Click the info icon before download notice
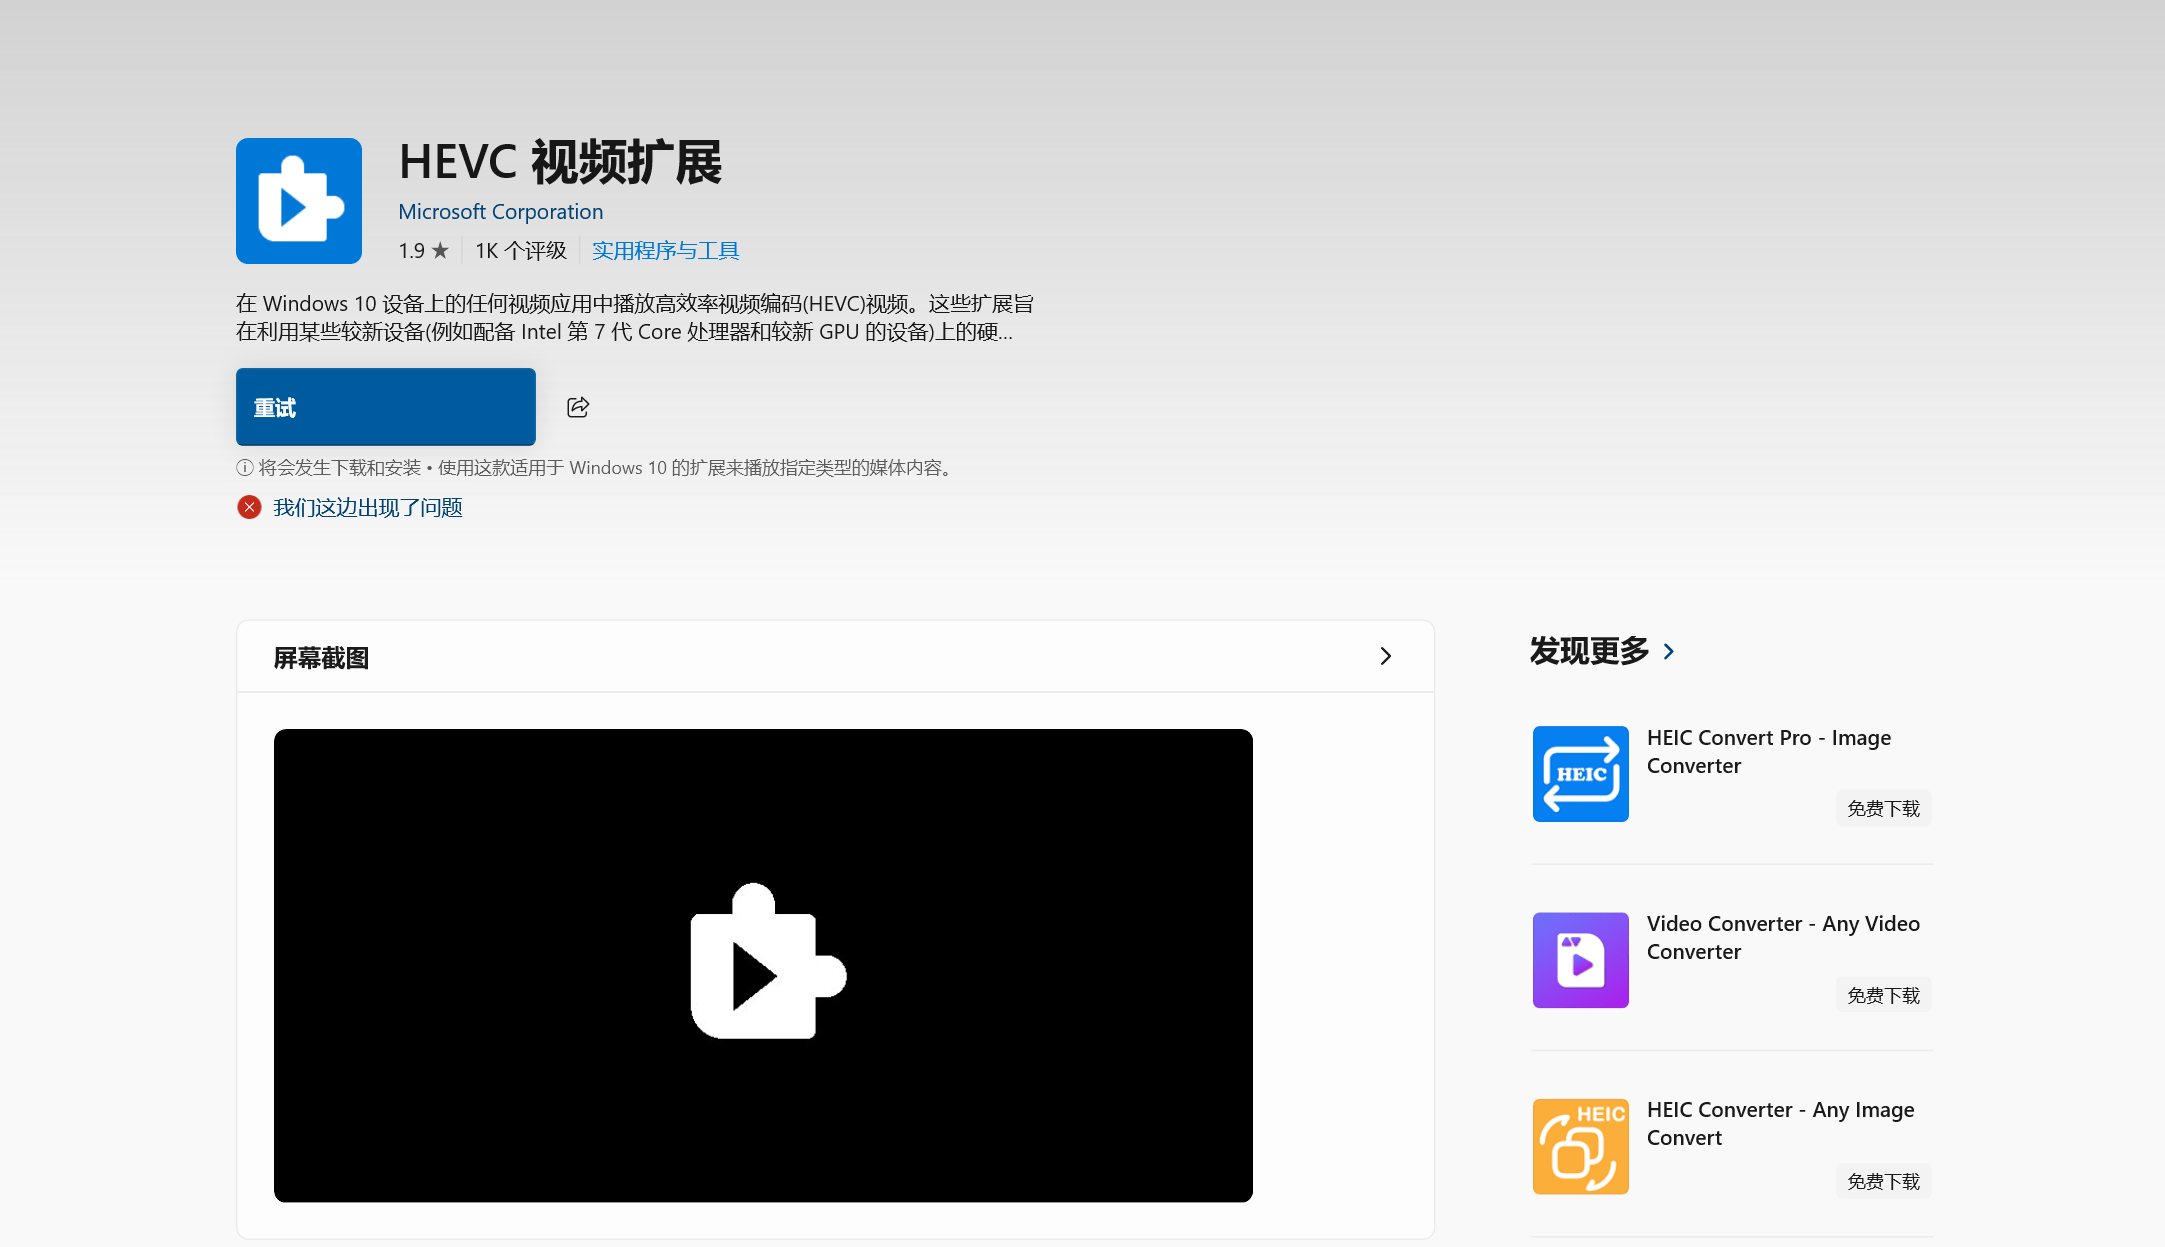This screenshot has width=2165, height=1247. (245, 468)
